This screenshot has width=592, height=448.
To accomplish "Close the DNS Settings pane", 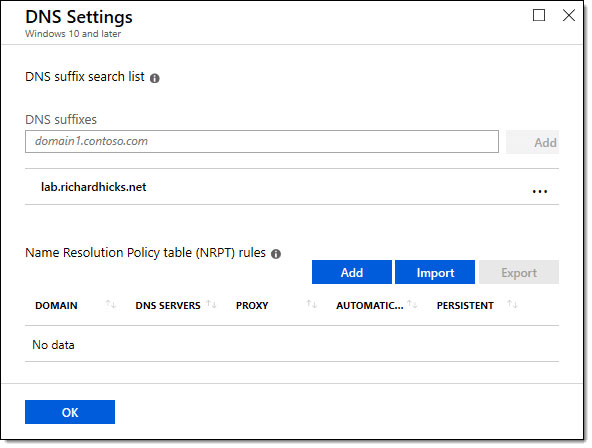I will point(569,15).
